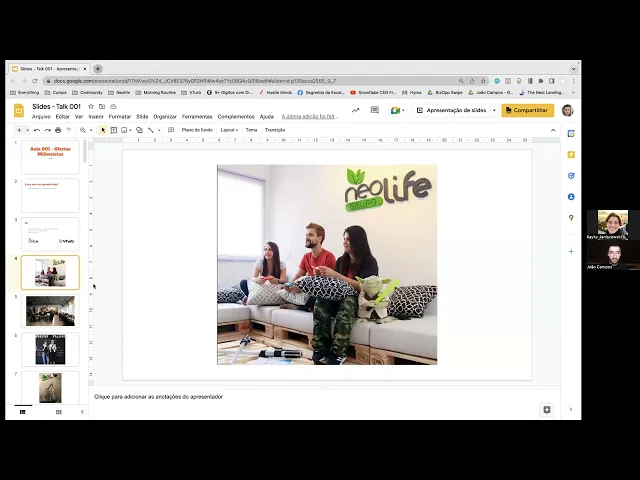Open the Morning Routine bookmark folder
The height and width of the screenshot is (480, 640).
click(156, 93)
